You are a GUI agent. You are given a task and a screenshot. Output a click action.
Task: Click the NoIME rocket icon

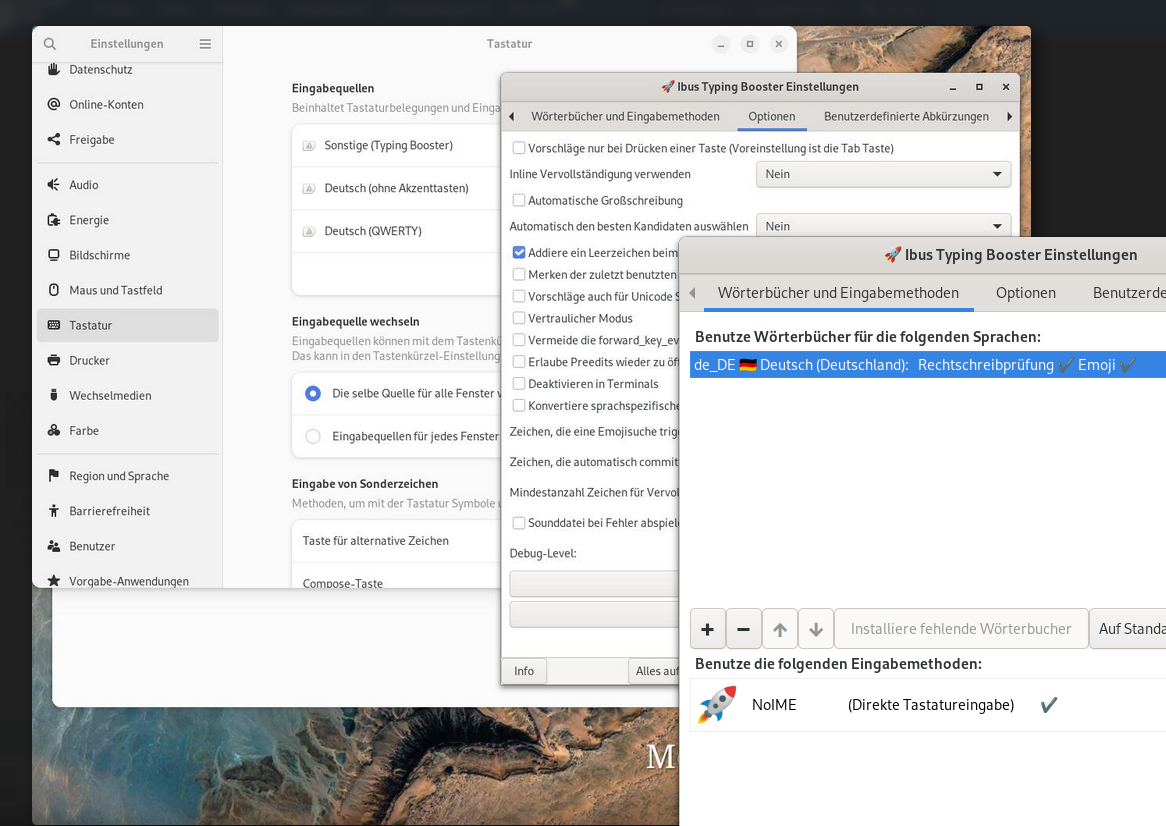pos(717,704)
